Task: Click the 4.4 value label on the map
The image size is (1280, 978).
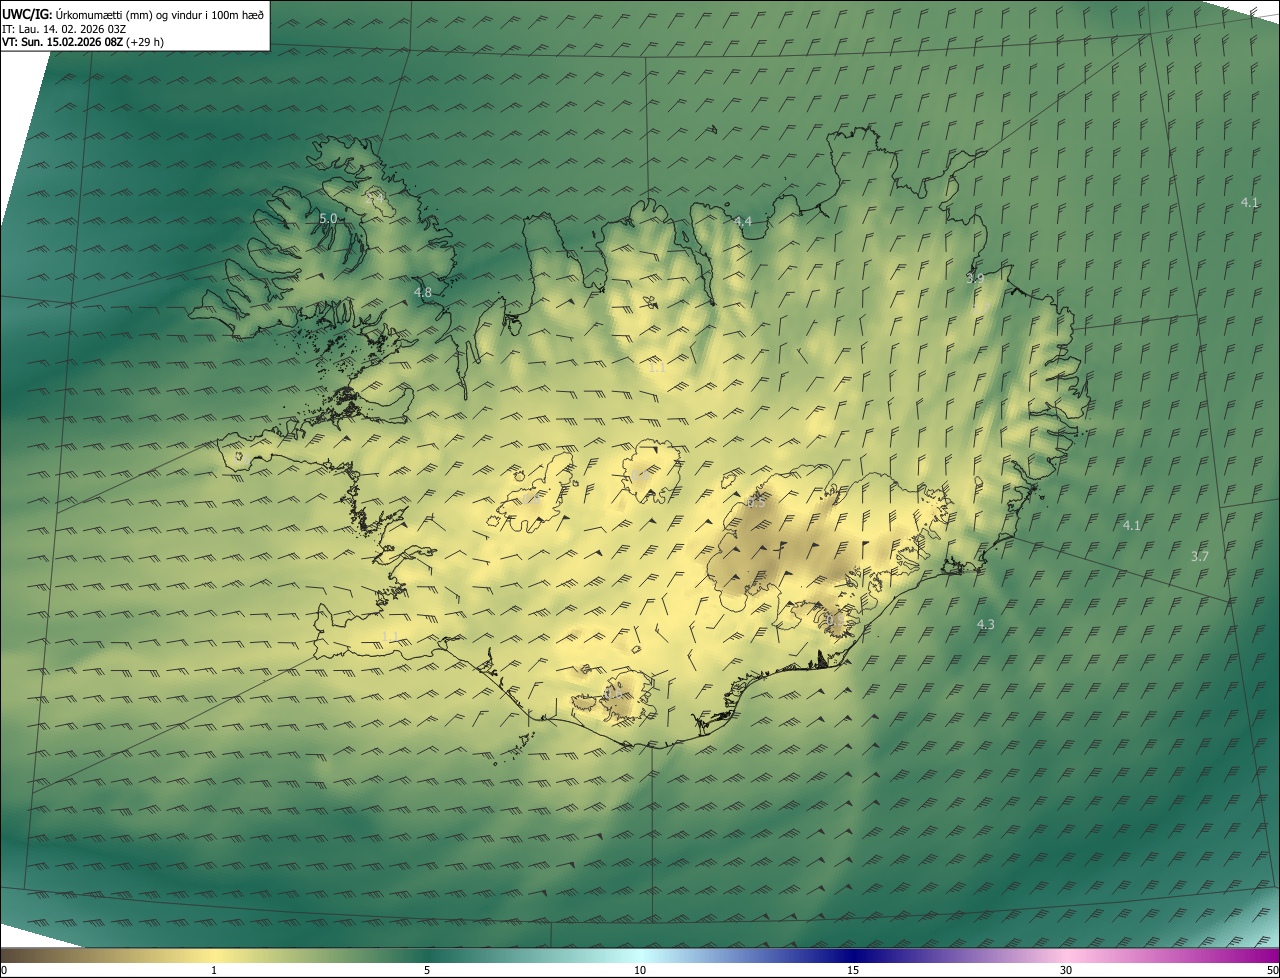Action: coord(743,221)
